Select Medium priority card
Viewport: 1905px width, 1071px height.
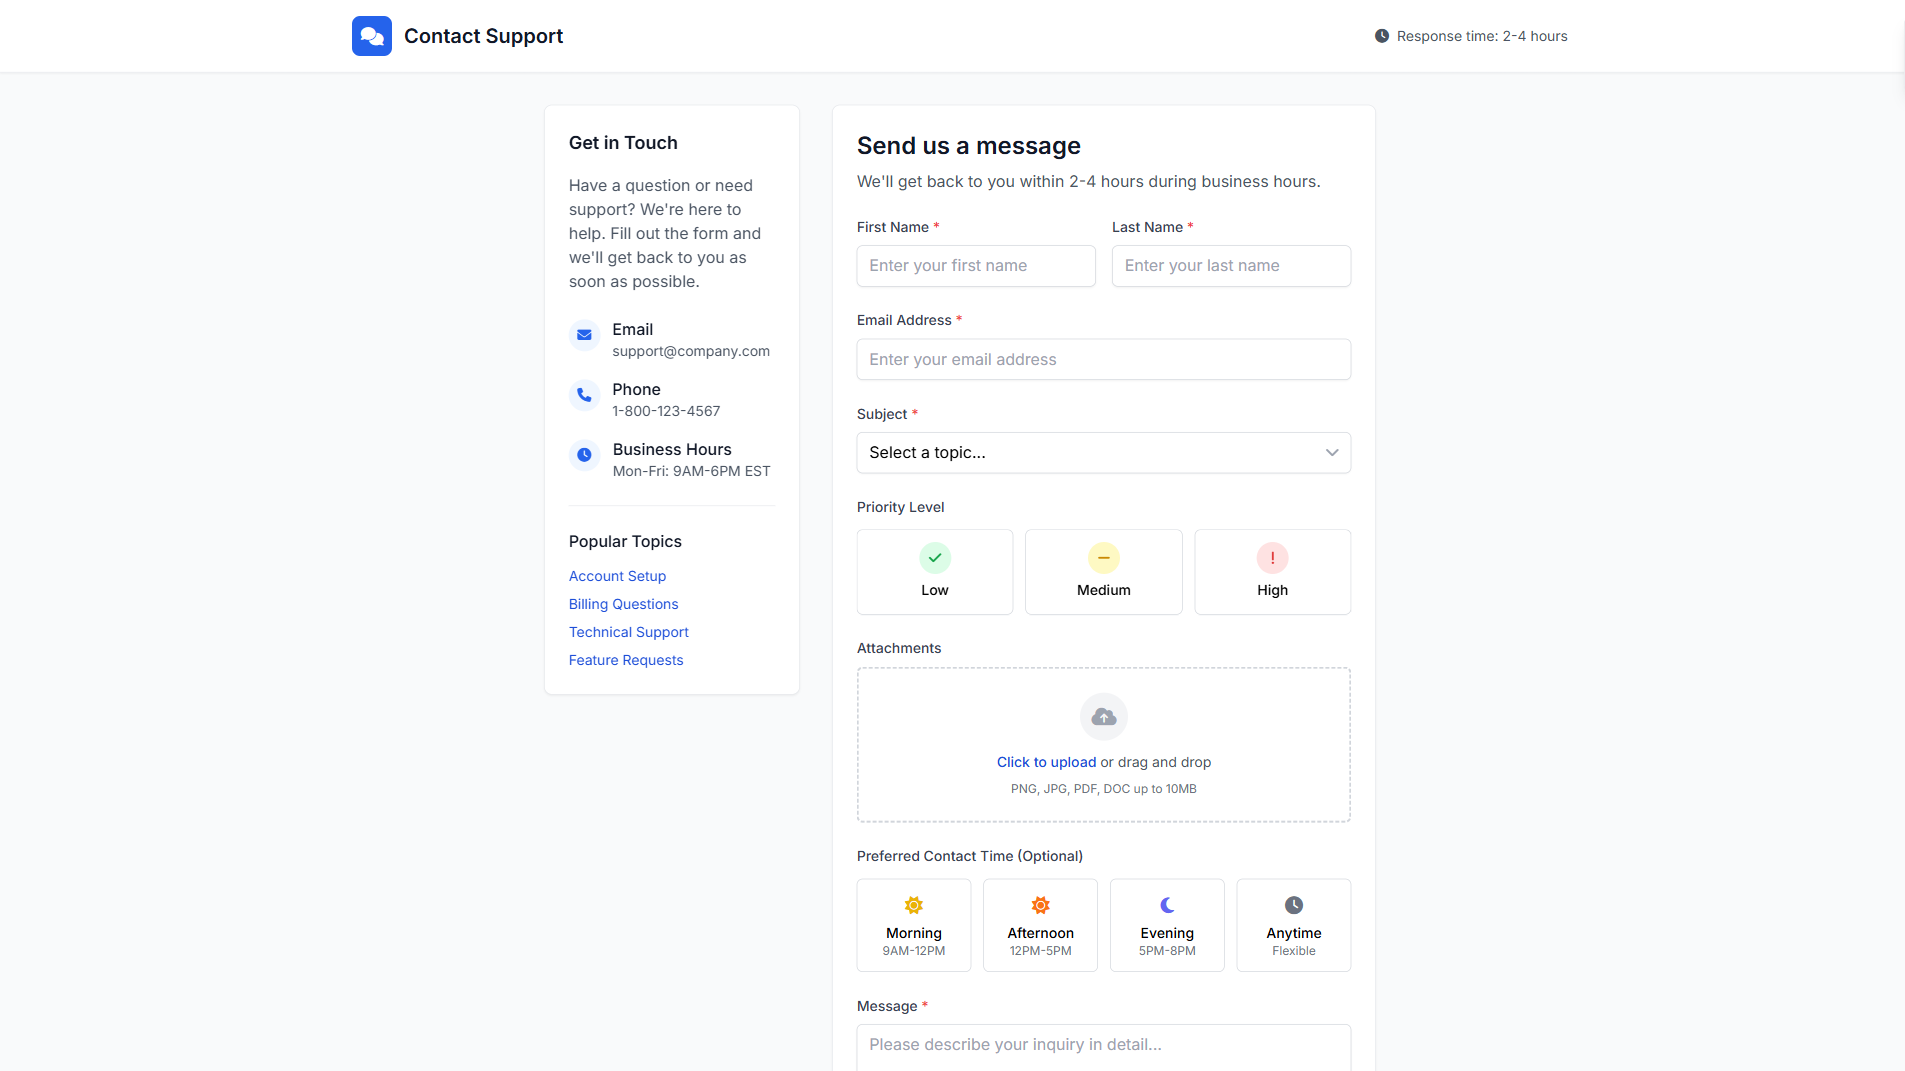pyautogui.click(x=1103, y=571)
